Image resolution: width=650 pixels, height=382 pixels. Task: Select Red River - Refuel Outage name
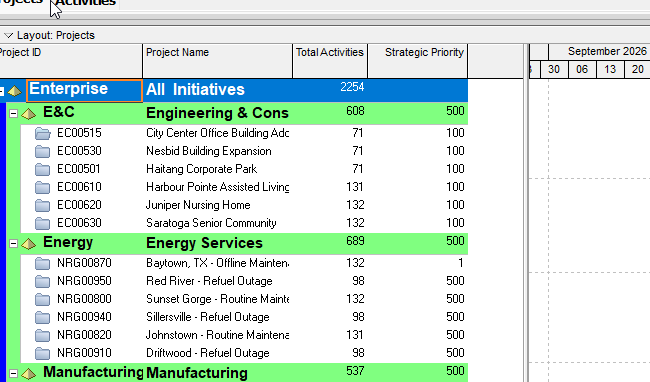(209, 281)
